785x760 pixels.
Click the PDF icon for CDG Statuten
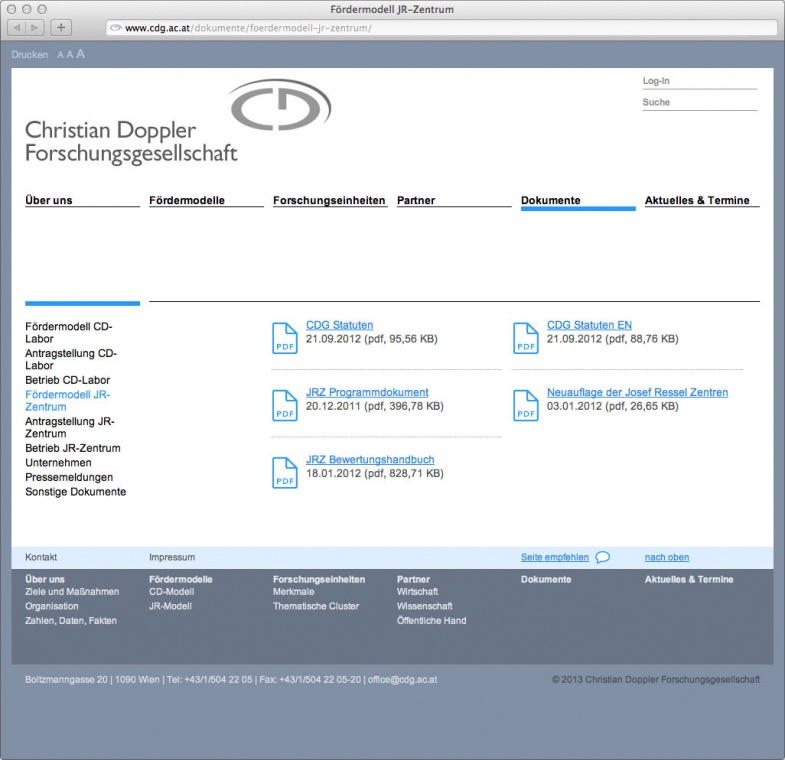(285, 338)
